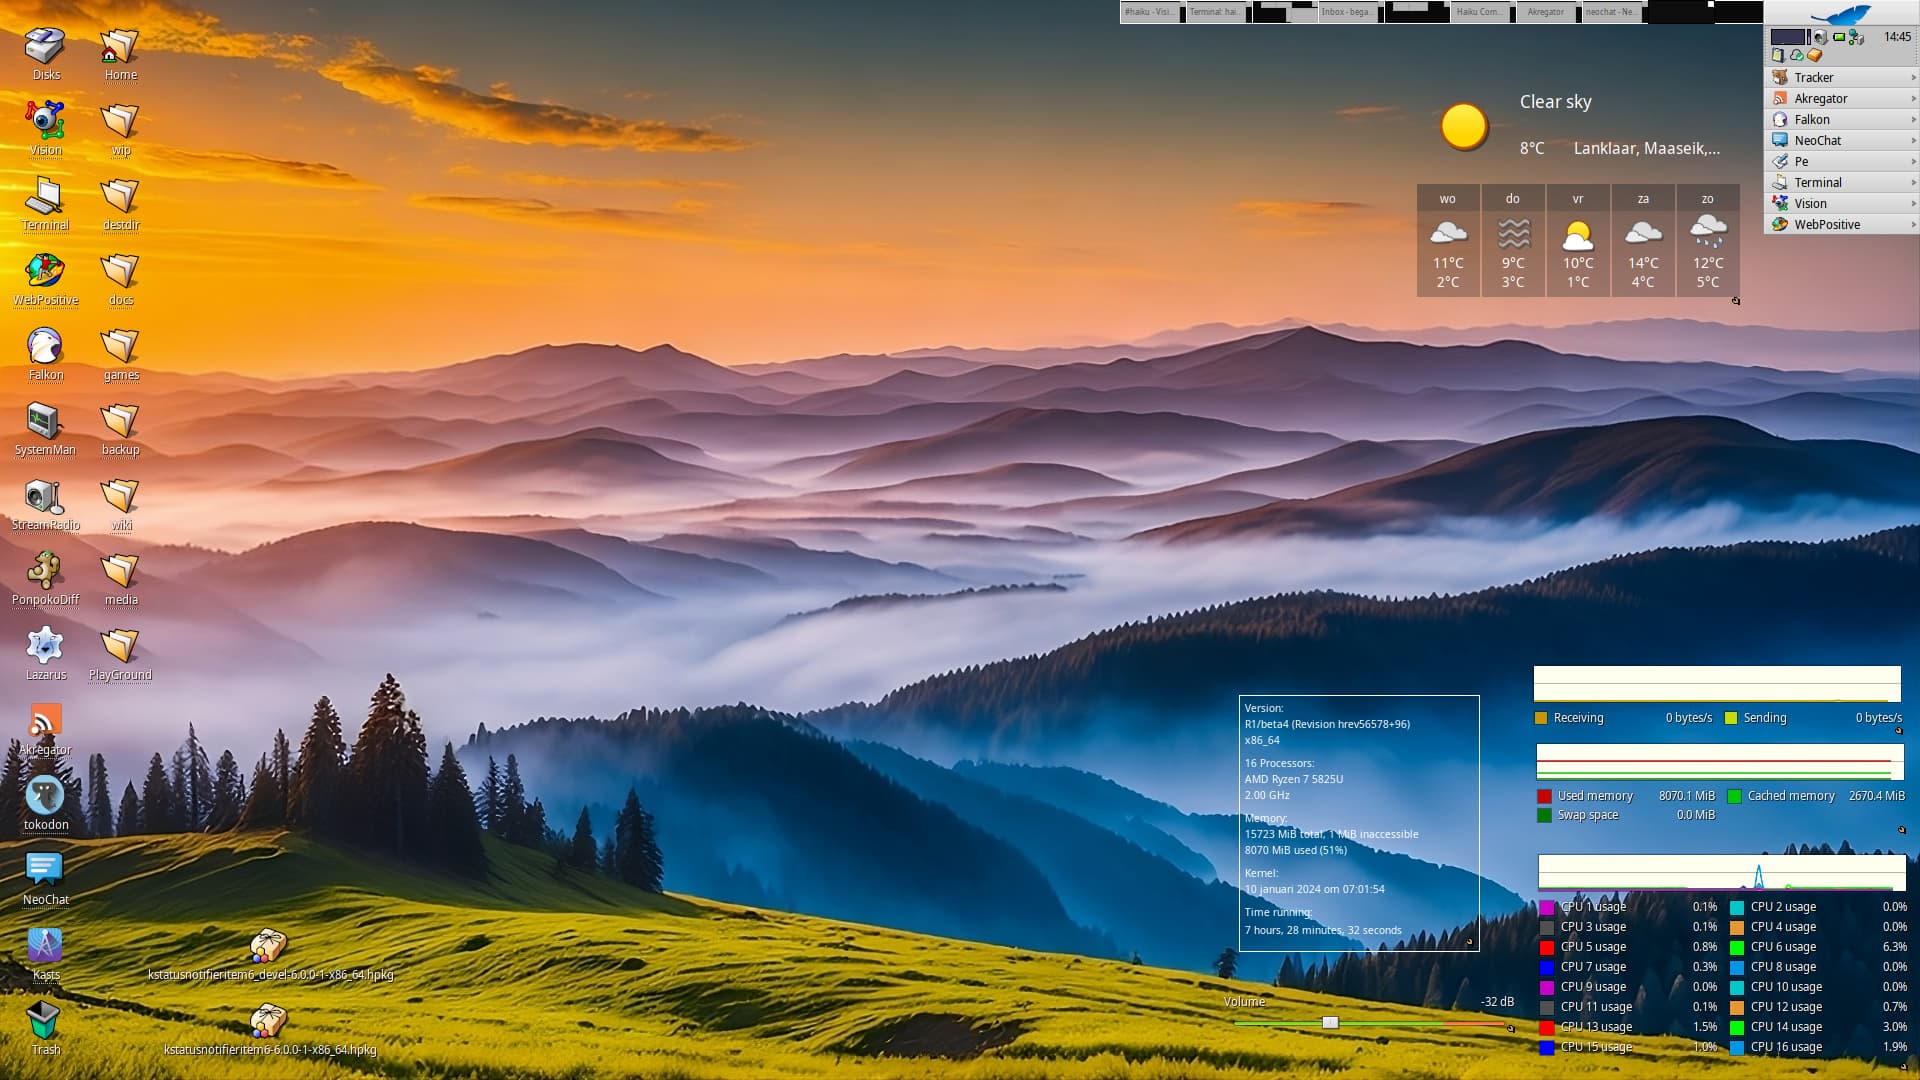Select the Trash icon
Image resolution: width=1920 pixels, height=1080 pixels.
45,1022
